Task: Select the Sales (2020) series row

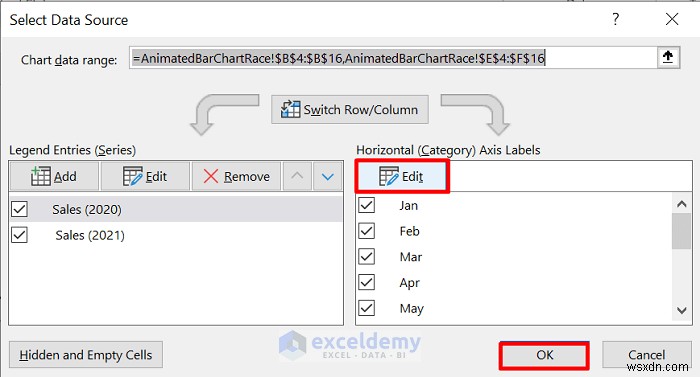Action: click(x=176, y=209)
